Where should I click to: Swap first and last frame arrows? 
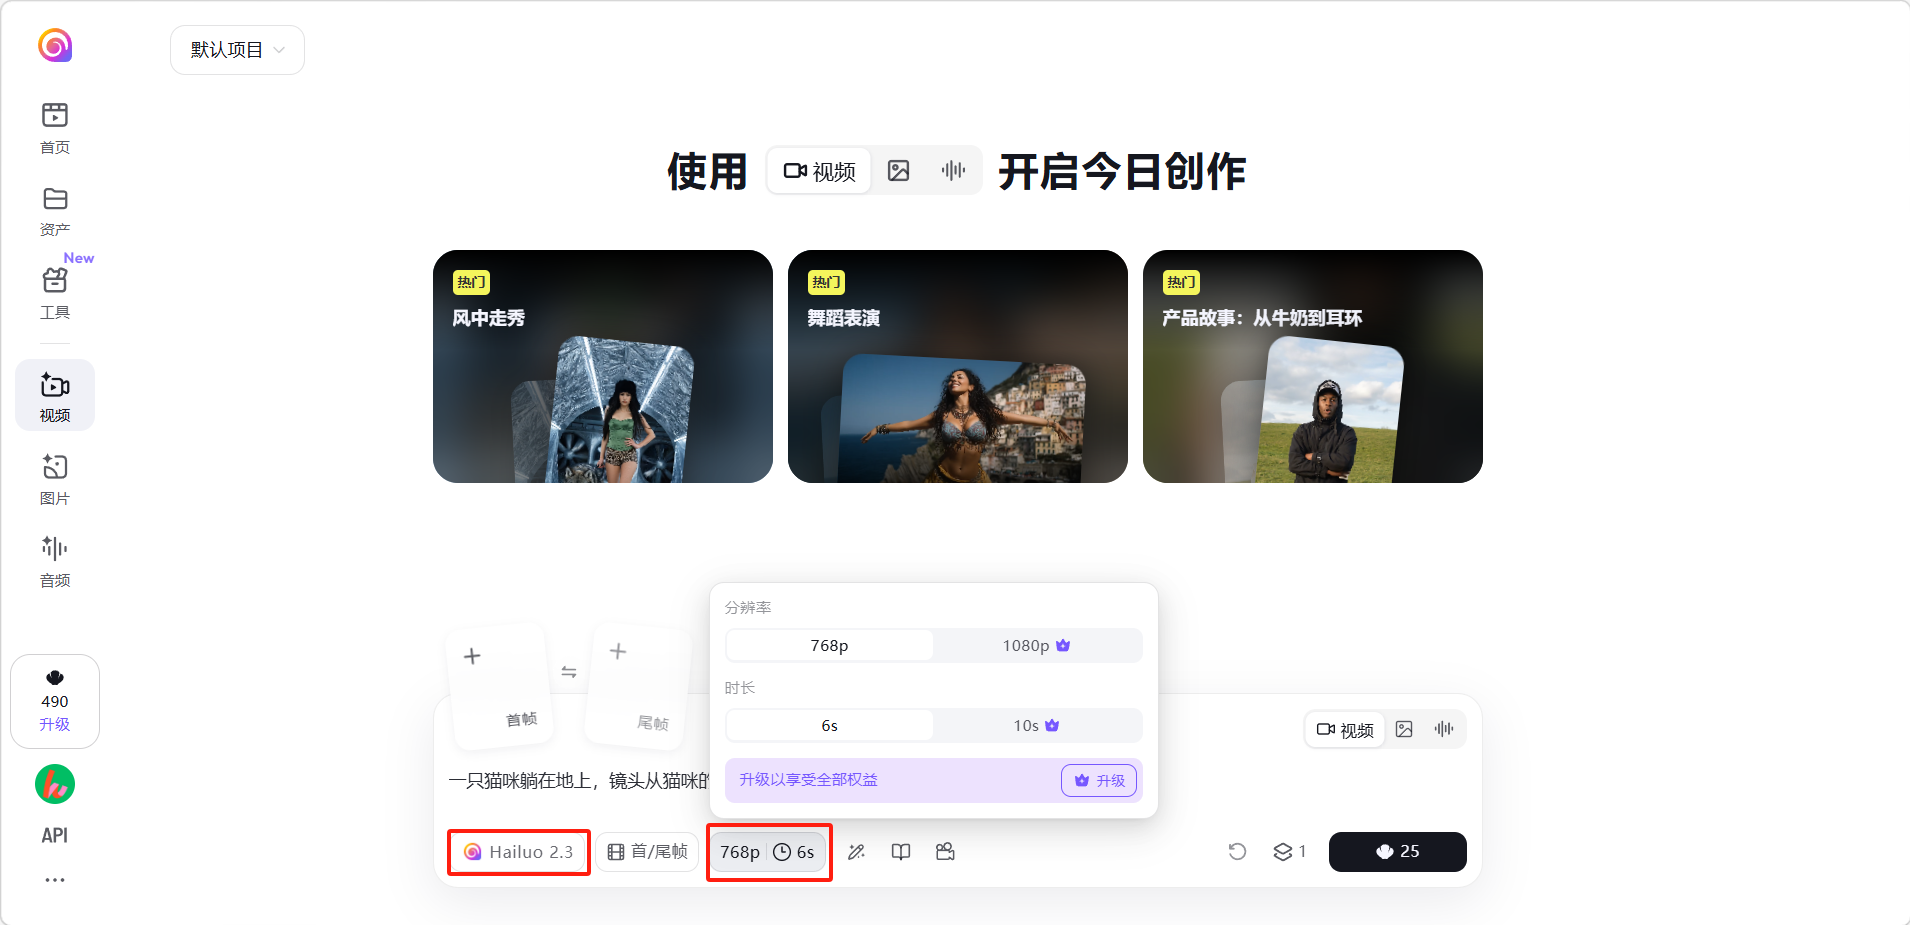click(x=569, y=672)
